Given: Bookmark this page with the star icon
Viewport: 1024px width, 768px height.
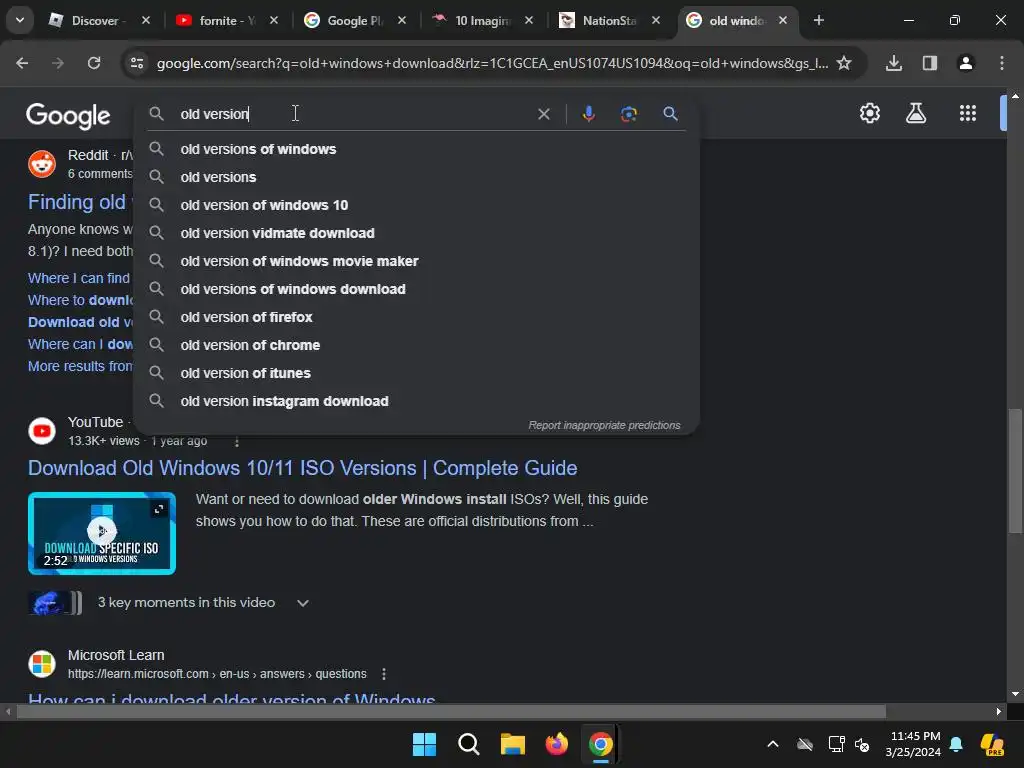Looking at the screenshot, I should tap(844, 63).
